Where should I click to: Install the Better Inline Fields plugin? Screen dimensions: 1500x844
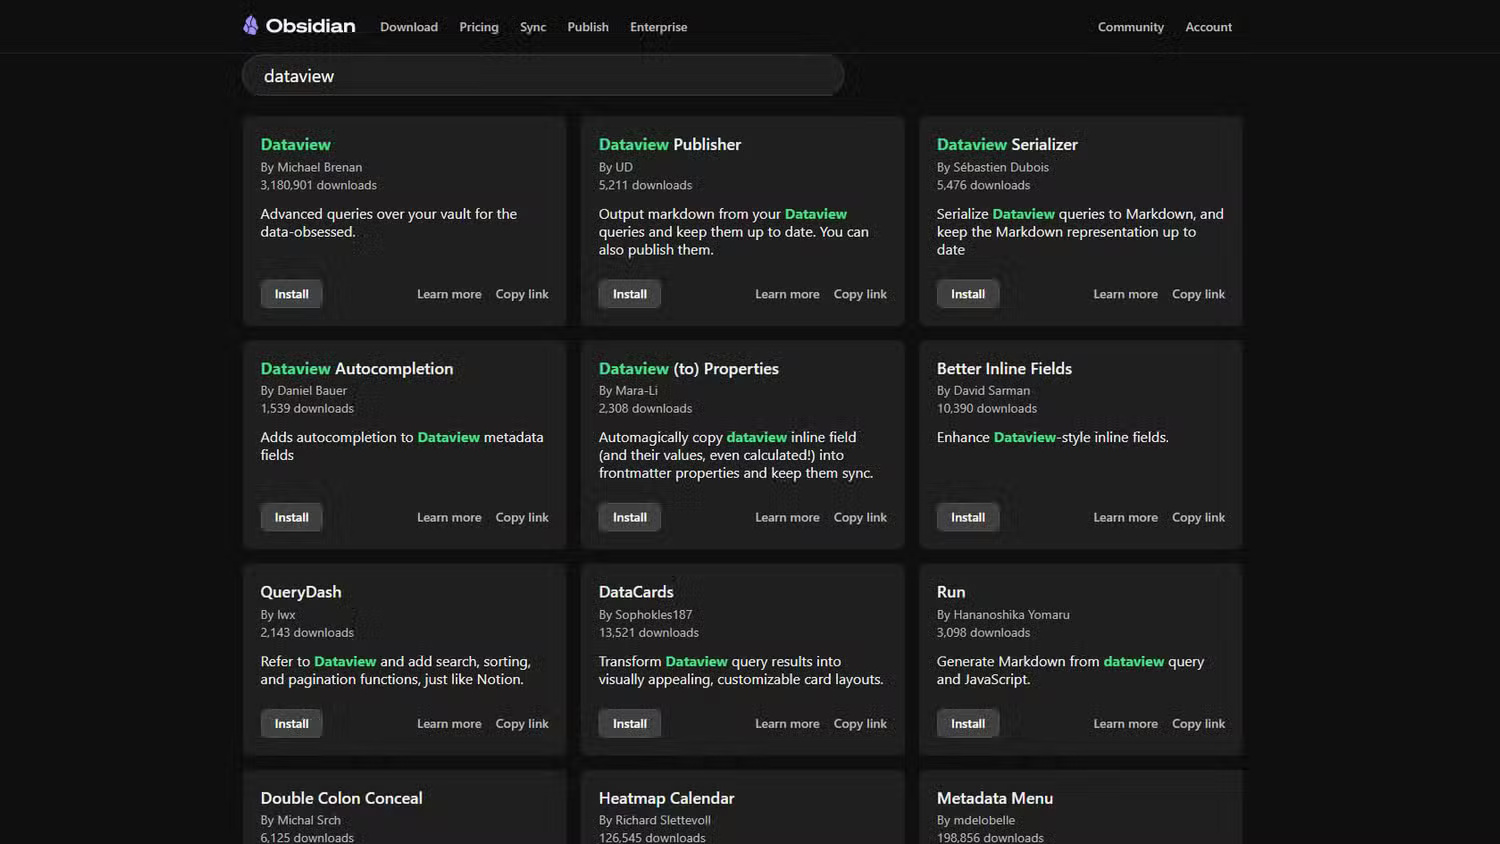(967, 517)
